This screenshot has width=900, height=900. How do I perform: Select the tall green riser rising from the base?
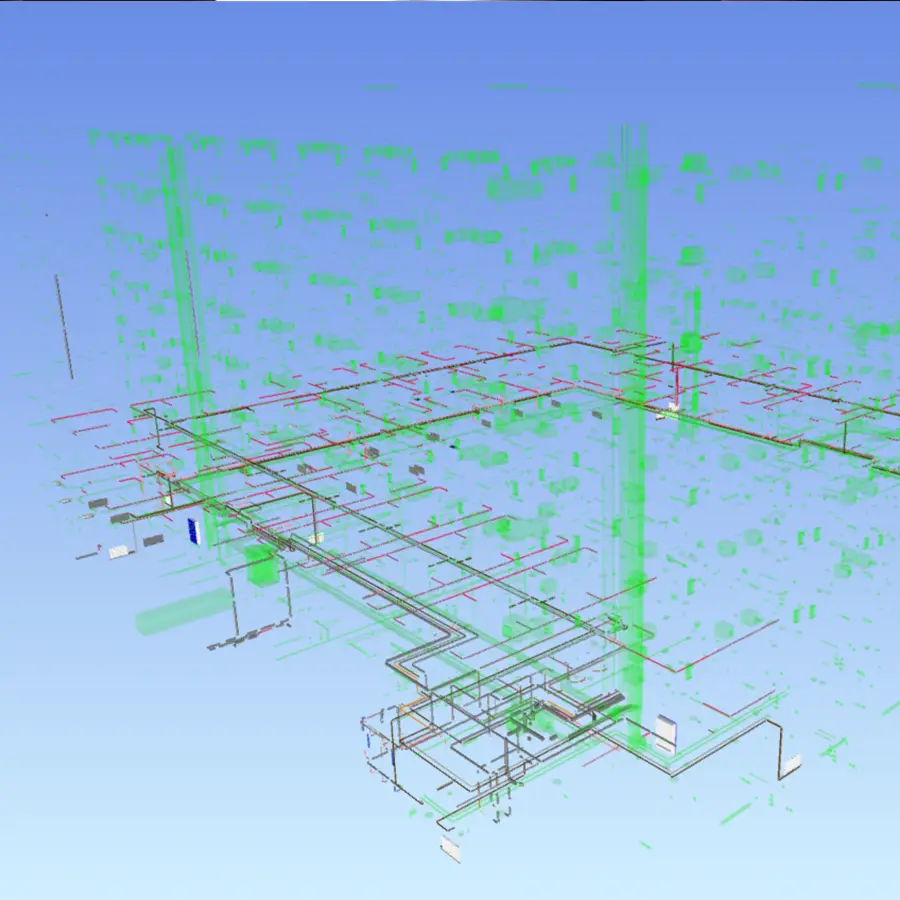click(x=629, y=436)
